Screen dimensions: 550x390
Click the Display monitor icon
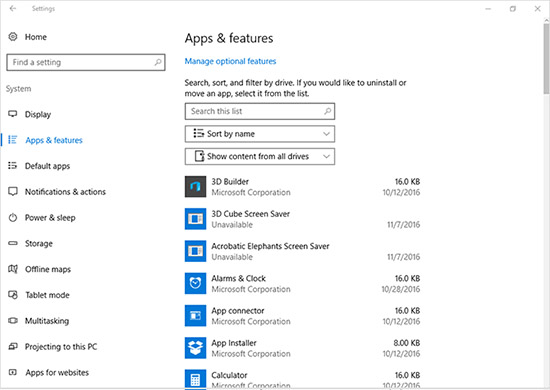click(13, 114)
